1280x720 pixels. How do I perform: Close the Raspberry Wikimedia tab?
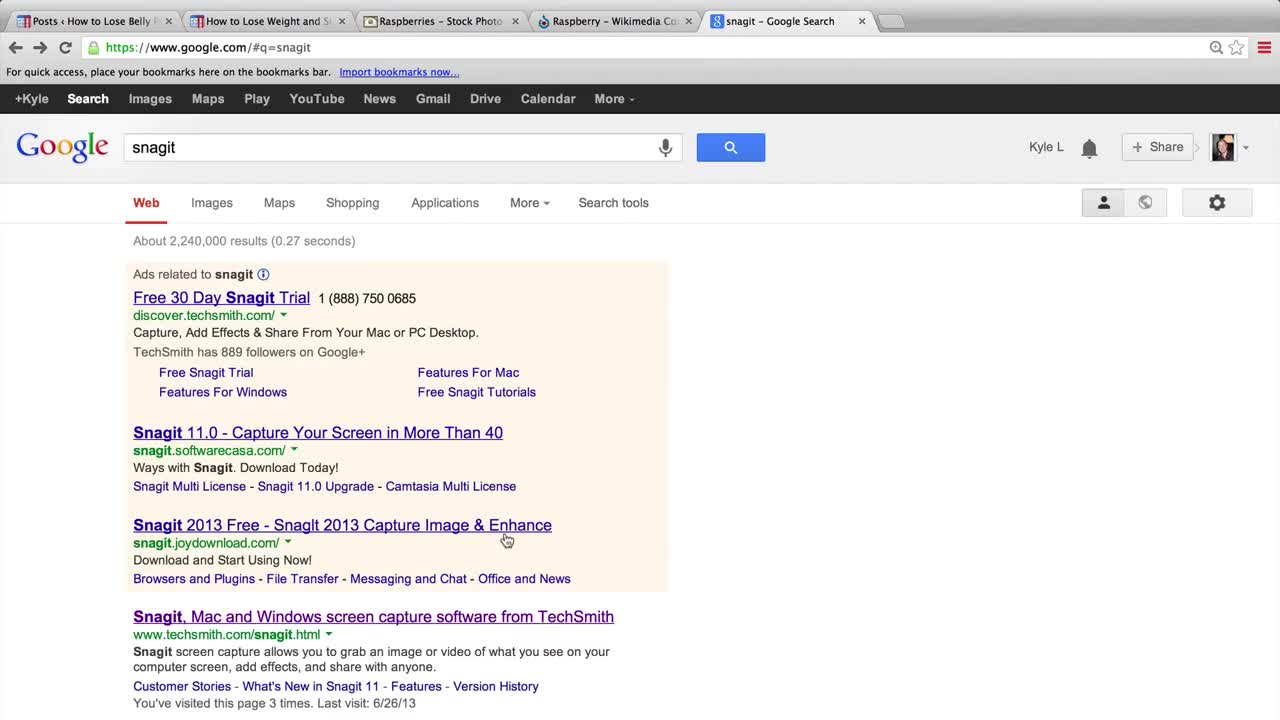click(688, 21)
